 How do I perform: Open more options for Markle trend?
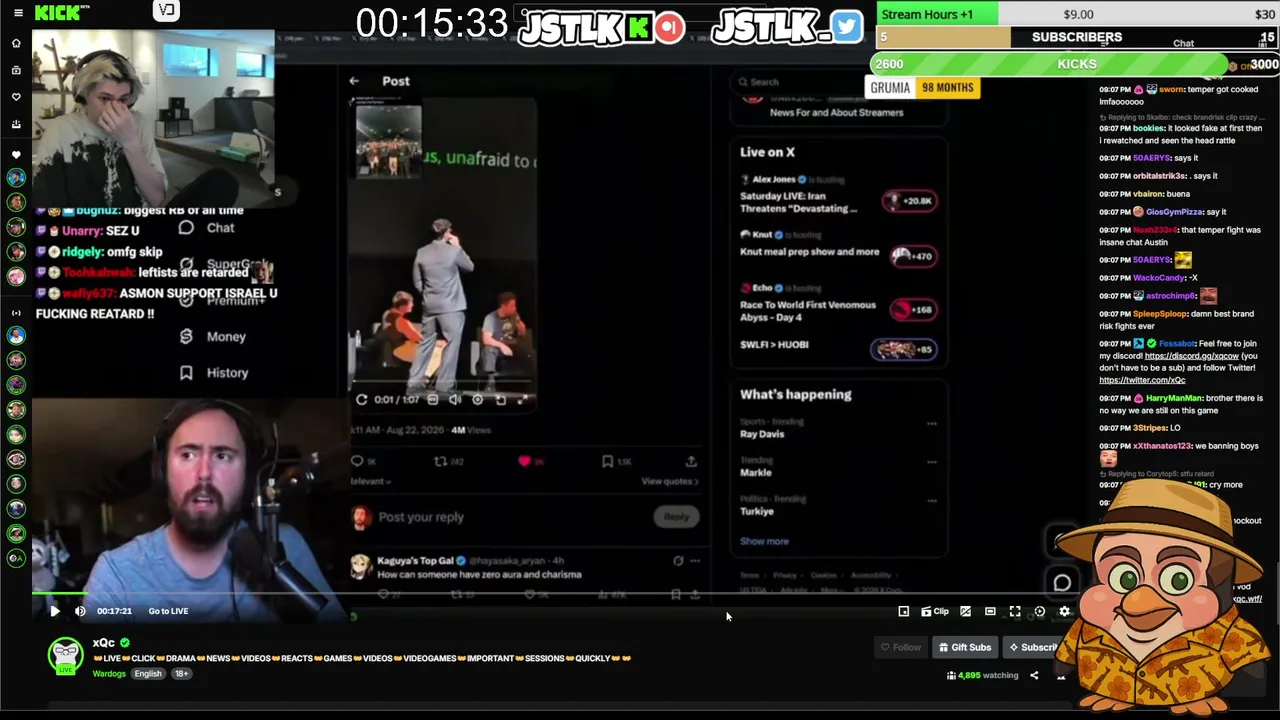click(932, 462)
